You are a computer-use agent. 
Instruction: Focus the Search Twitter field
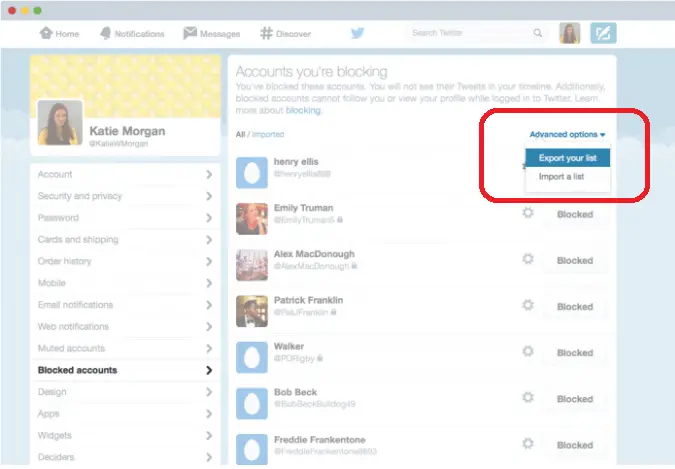click(477, 33)
